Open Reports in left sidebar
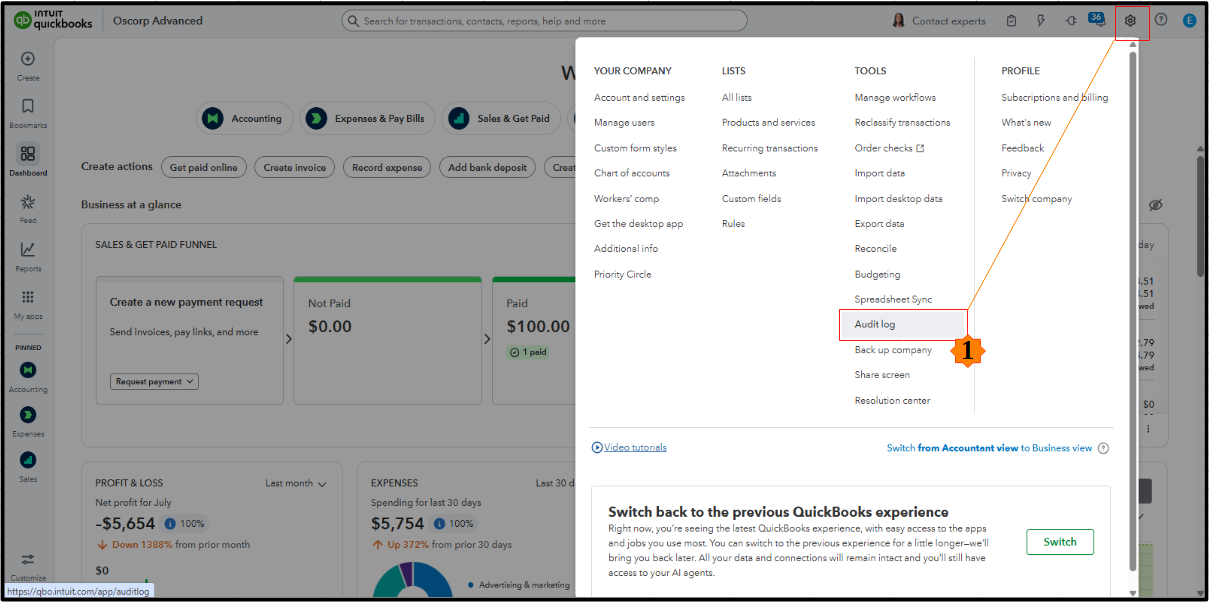 click(28, 249)
